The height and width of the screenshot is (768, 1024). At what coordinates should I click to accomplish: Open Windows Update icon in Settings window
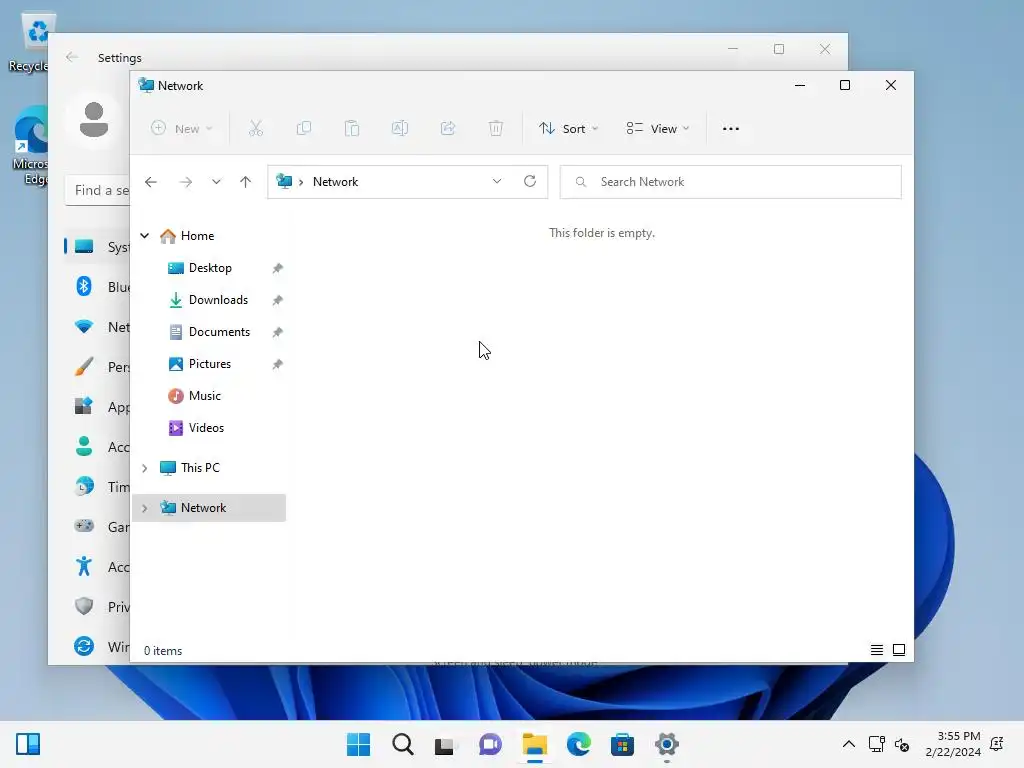click(x=84, y=646)
